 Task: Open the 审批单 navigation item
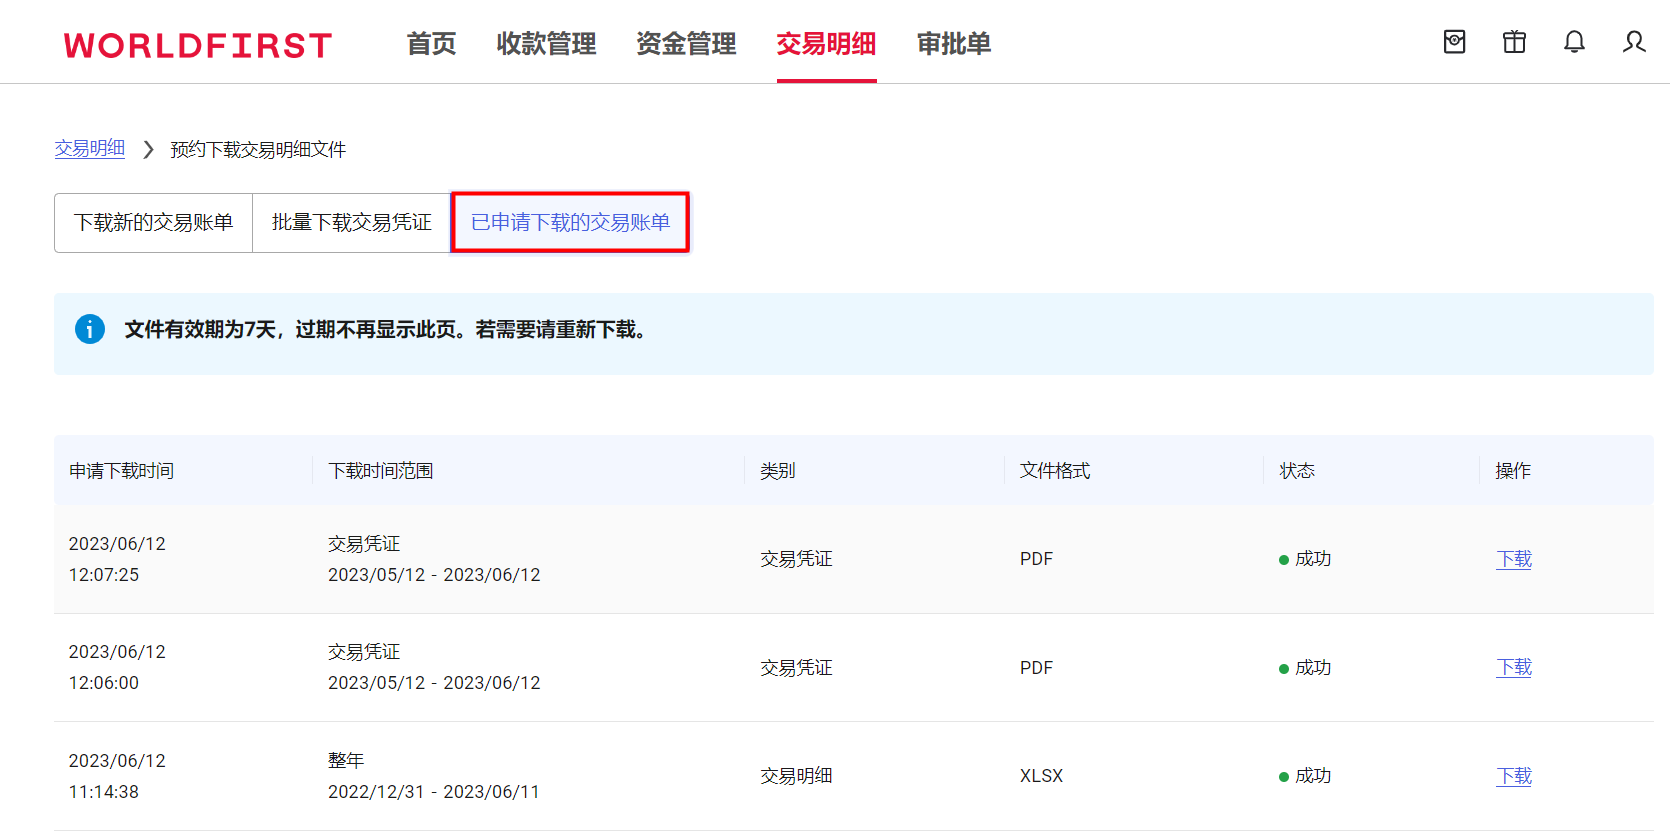pyautogui.click(x=954, y=44)
